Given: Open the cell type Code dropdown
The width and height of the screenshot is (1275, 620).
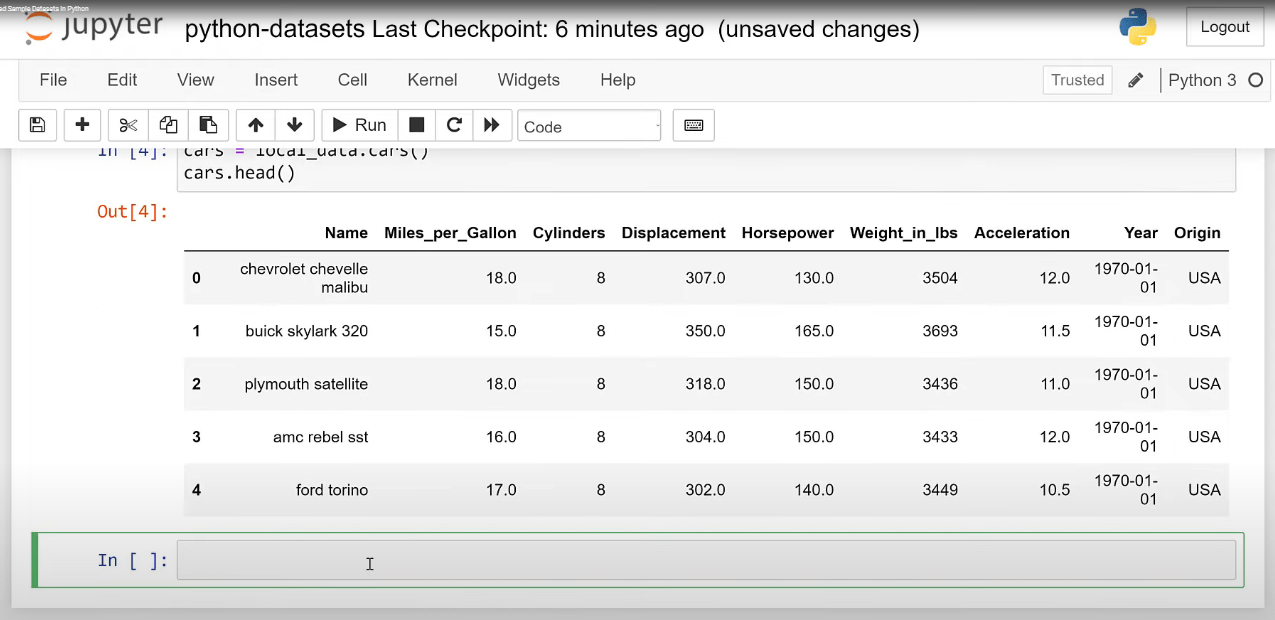Looking at the screenshot, I should tap(589, 126).
